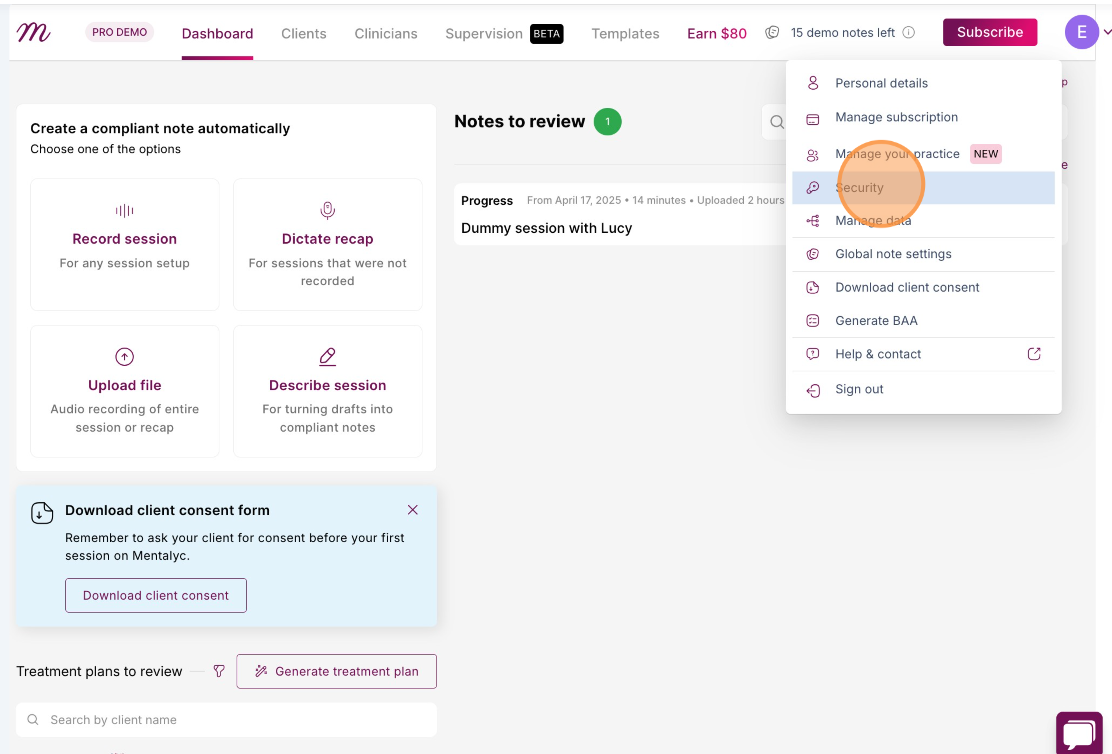Click the Dictate recap microphone icon
This screenshot has height=754, width=1112.
327,211
